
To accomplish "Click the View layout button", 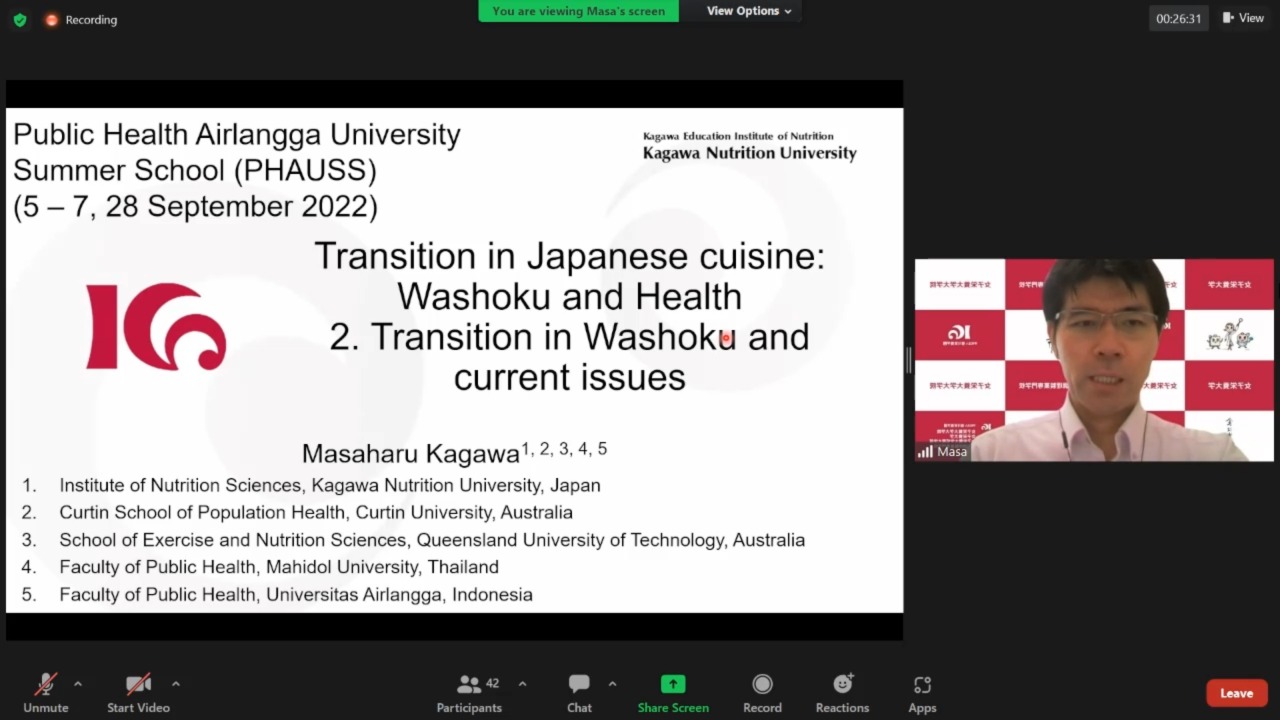I will tap(1244, 18).
